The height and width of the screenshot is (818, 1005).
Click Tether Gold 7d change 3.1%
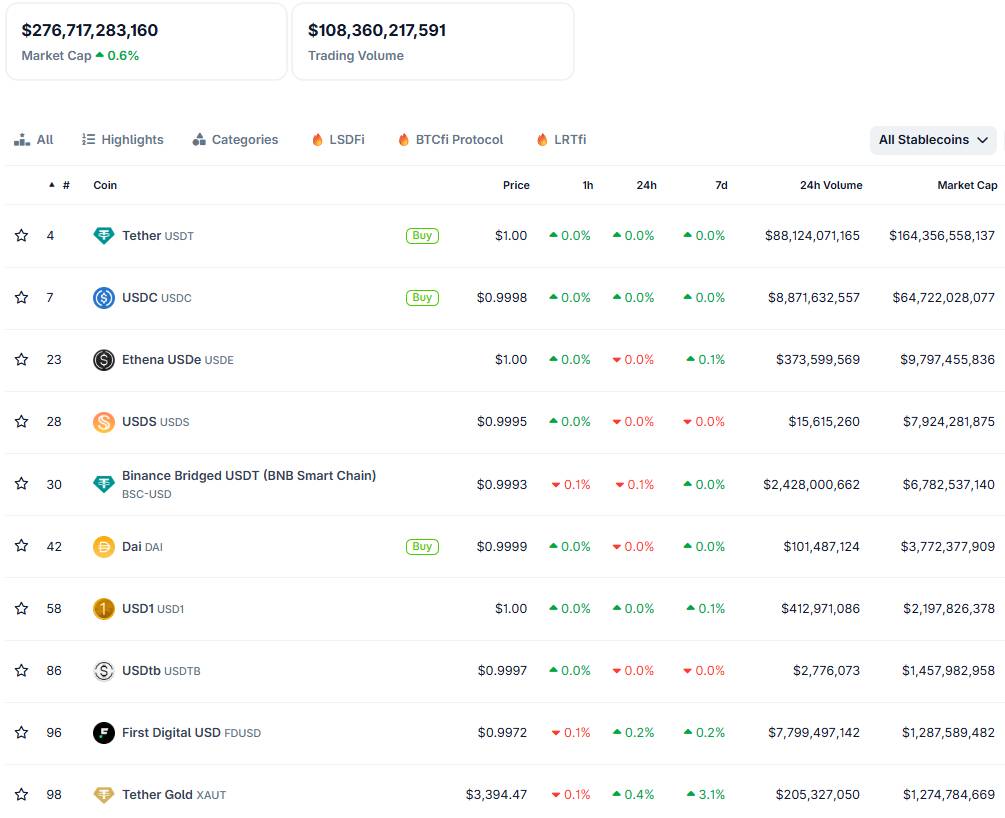pyautogui.click(x=706, y=794)
